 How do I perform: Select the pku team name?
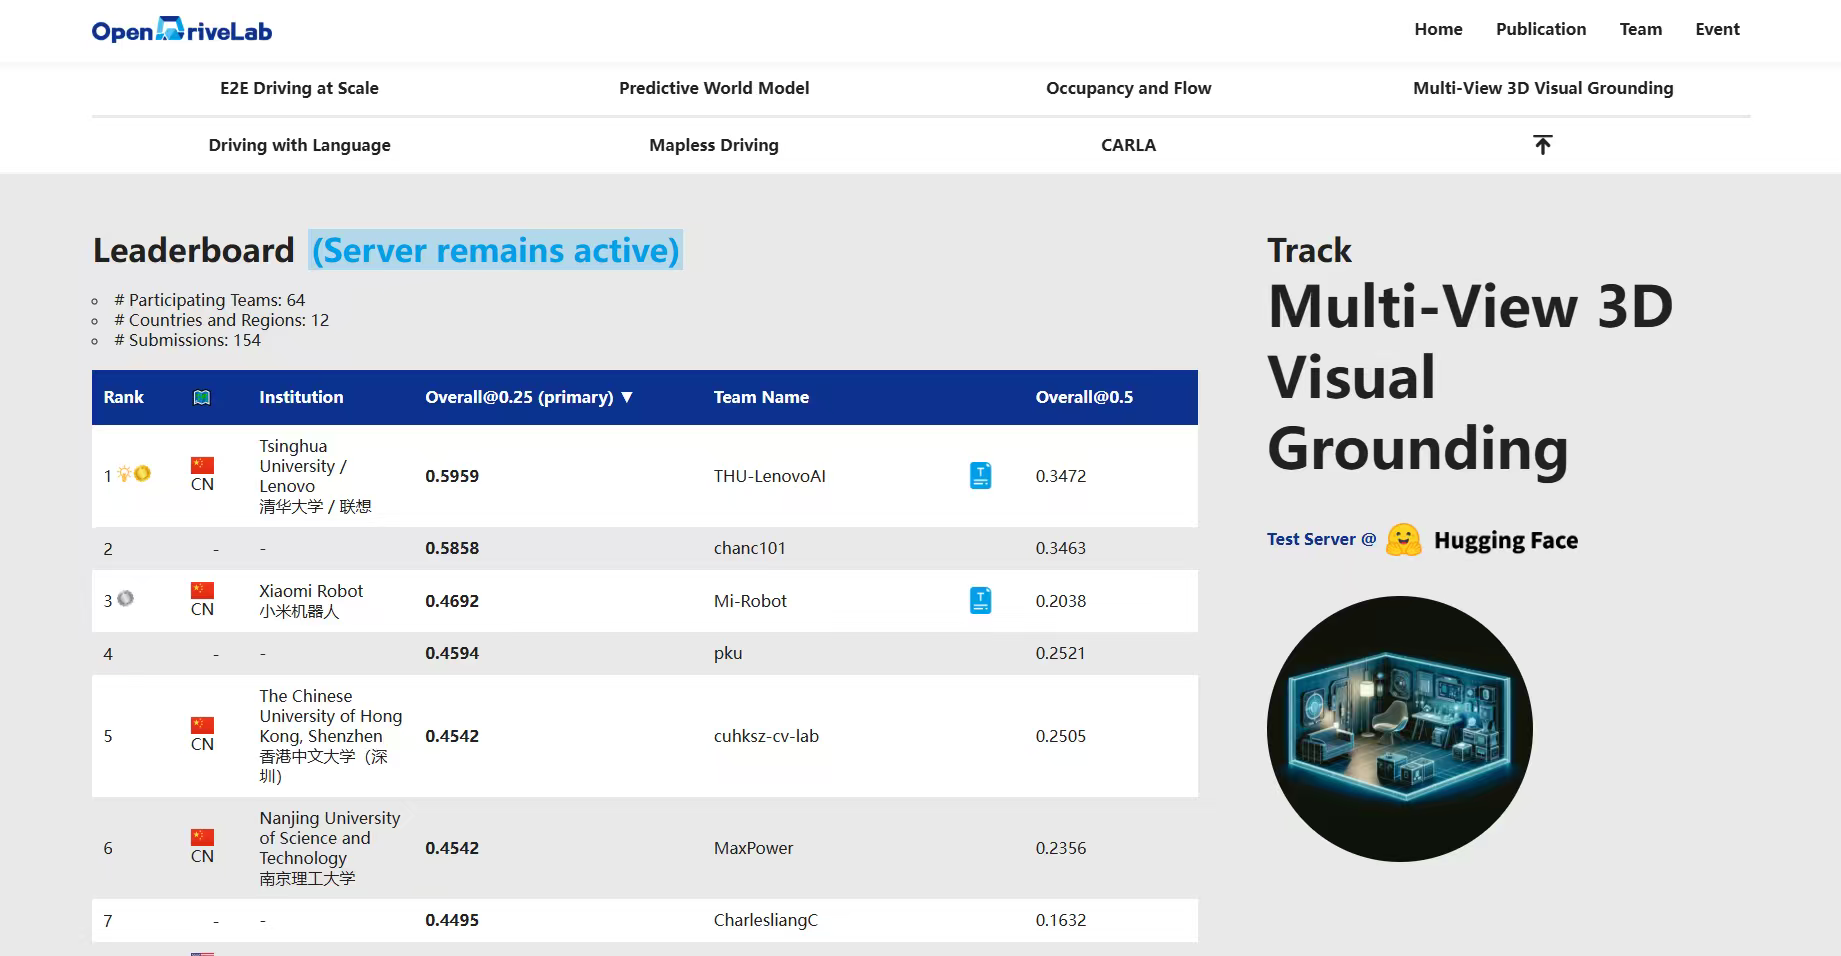coord(728,653)
